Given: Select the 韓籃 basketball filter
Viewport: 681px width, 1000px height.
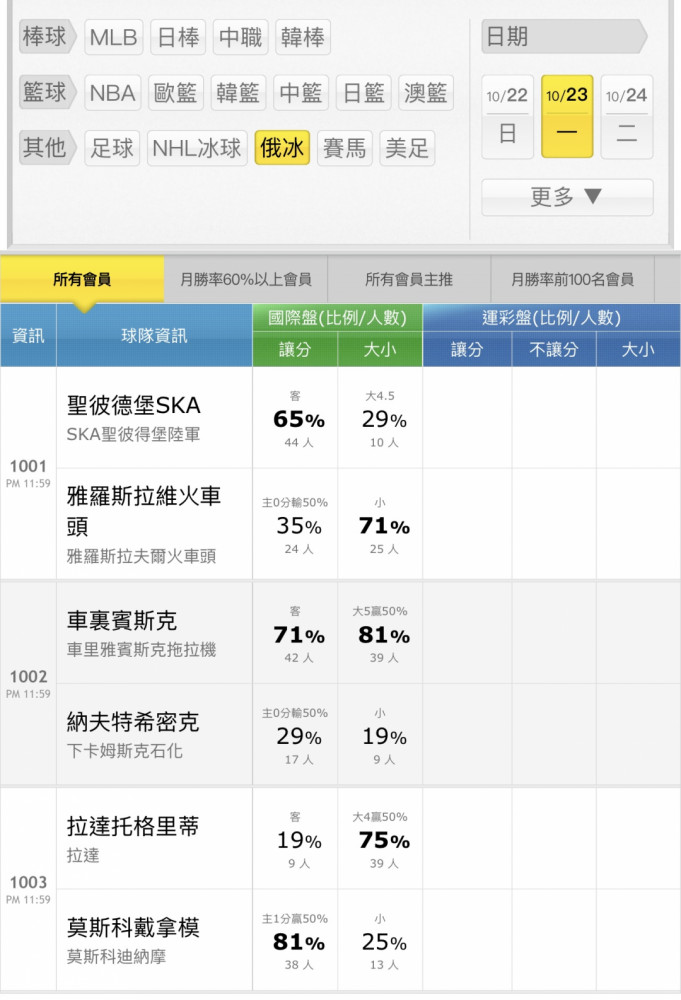Looking at the screenshot, I should tap(237, 93).
